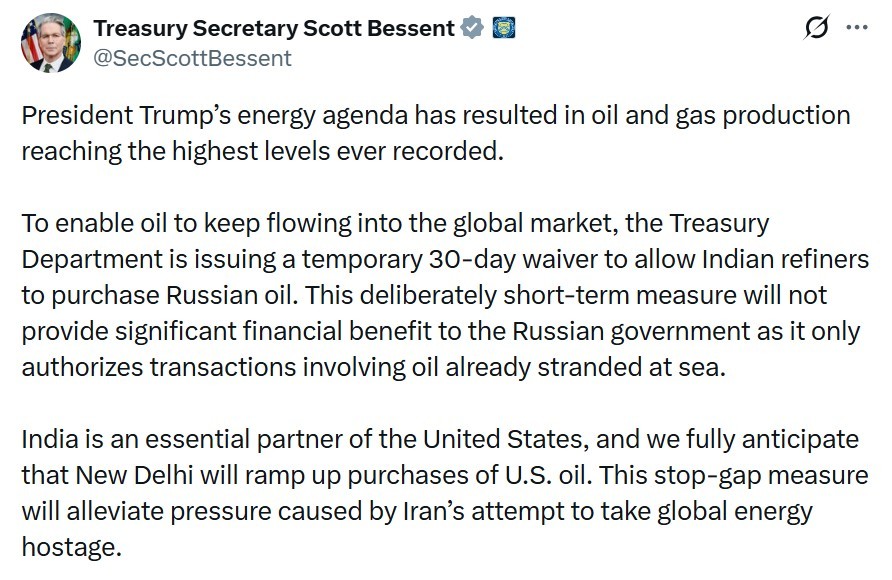This screenshot has width=892, height=580.
Task: Click the Treasury Department affiliation badge
Action: coord(502,28)
